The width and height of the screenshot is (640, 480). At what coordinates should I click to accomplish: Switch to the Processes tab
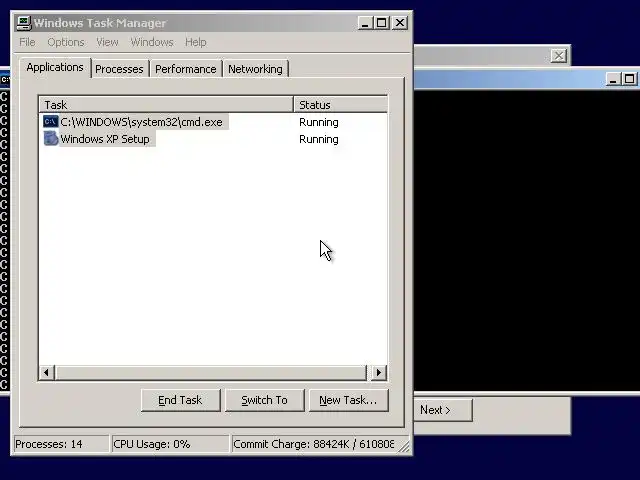click(119, 69)
